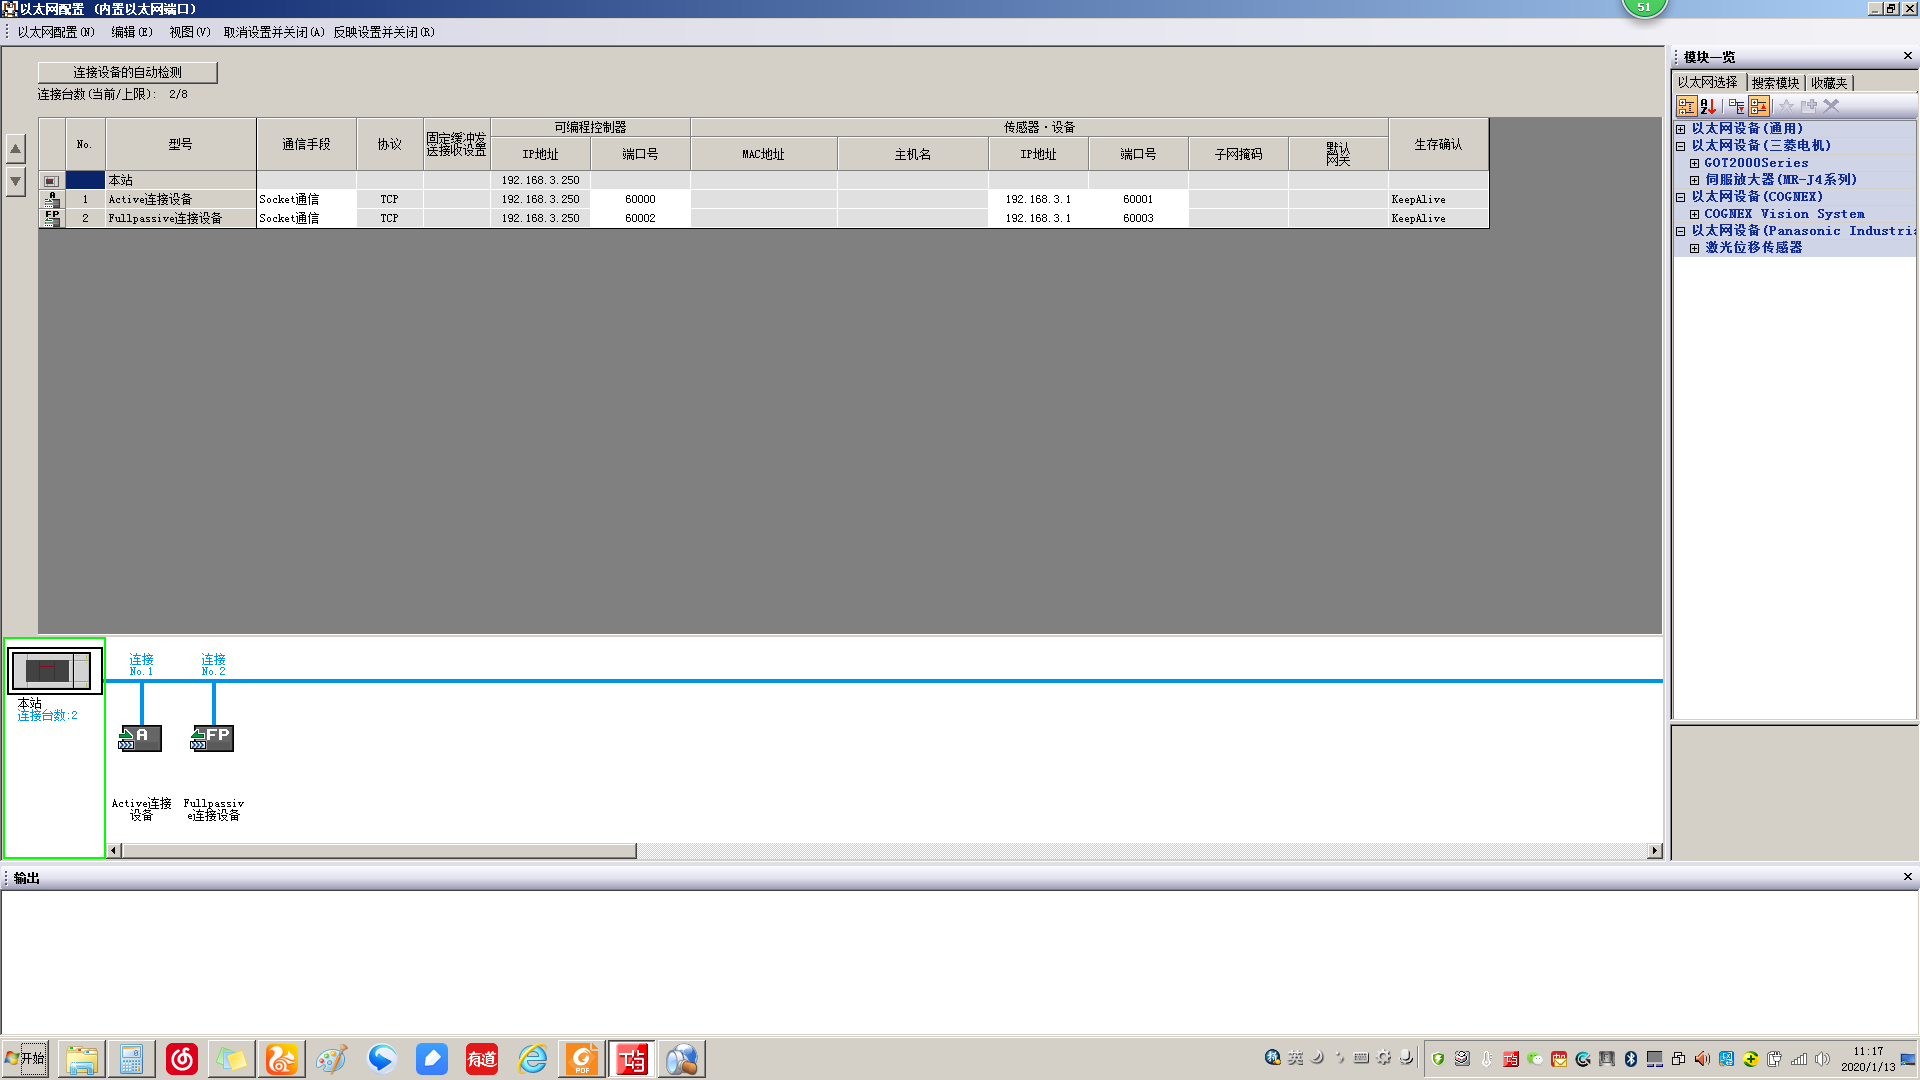The image size is (1920, 1080).
Task: Switch to 搜索模块 tab
Action: coord(1775,83)
